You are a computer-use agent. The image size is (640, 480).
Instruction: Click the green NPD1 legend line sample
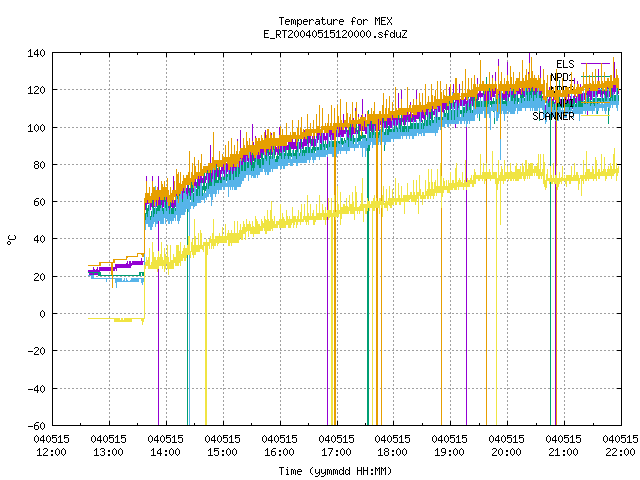[596, 77]
